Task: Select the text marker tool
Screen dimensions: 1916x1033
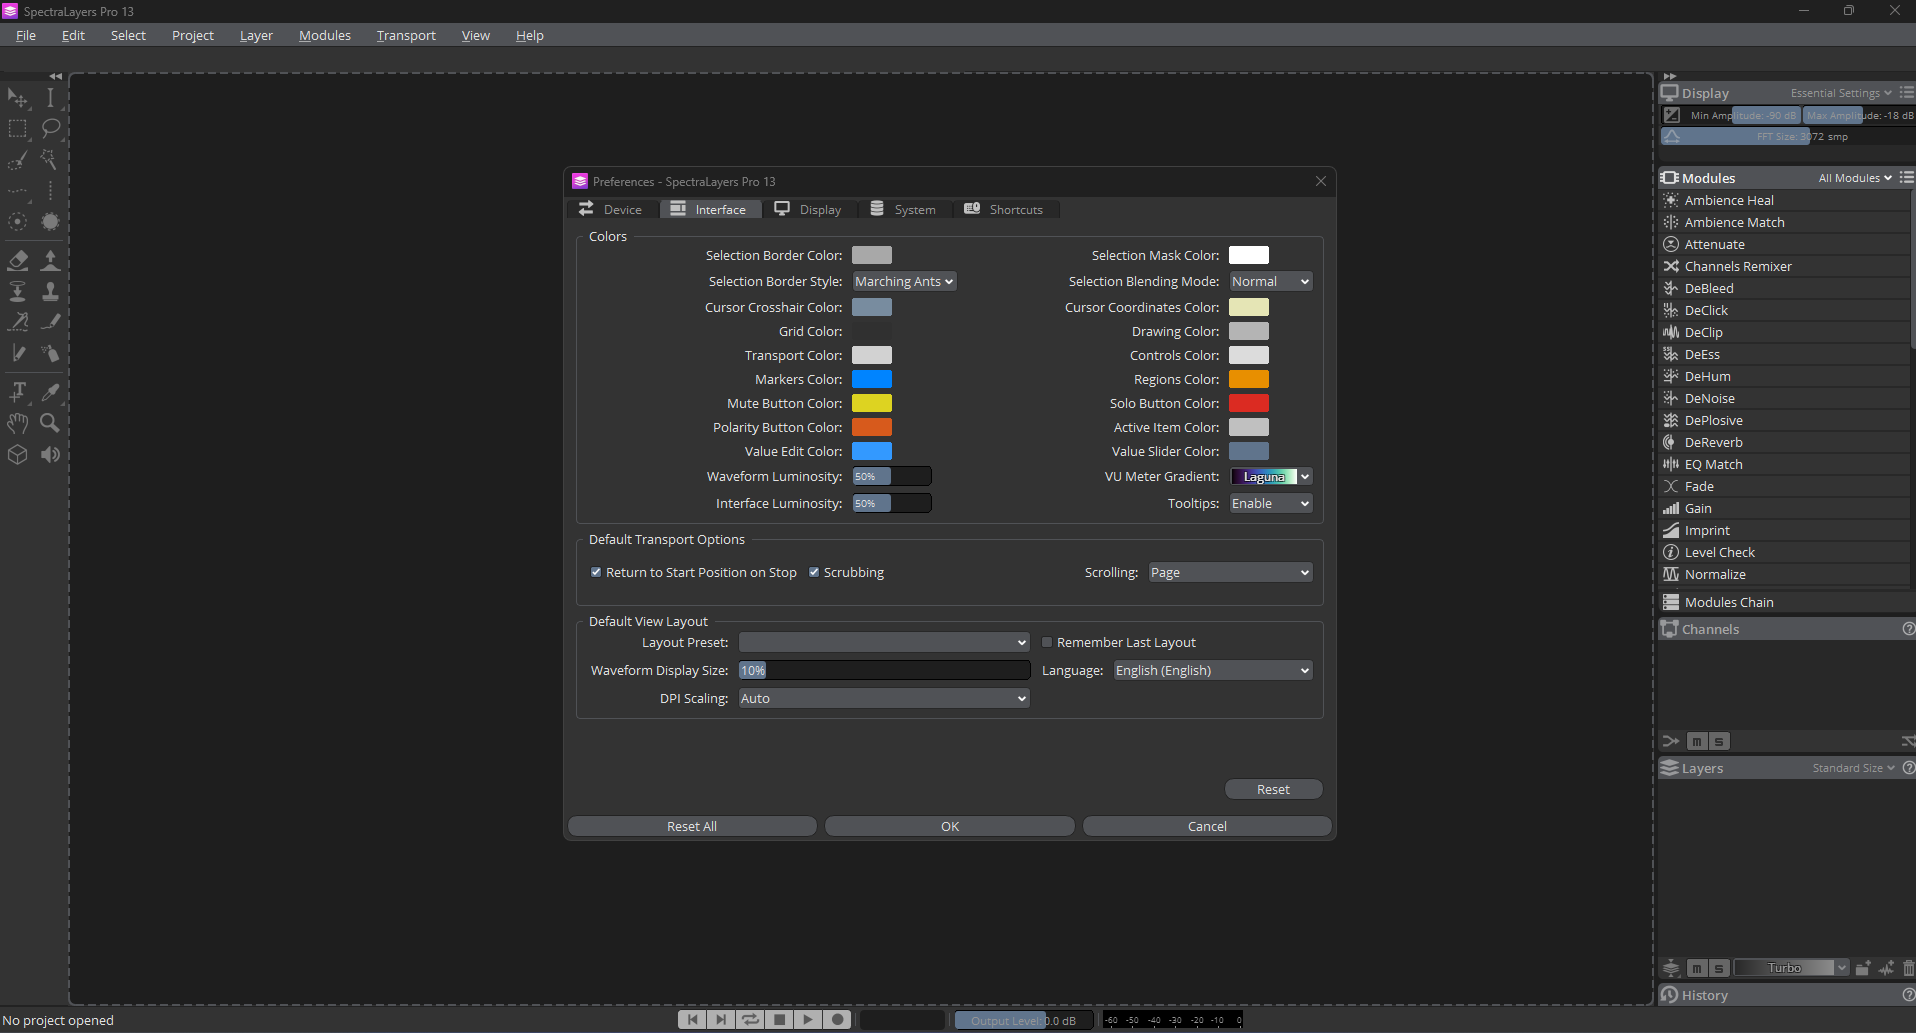Action: (x=18, y=392)
